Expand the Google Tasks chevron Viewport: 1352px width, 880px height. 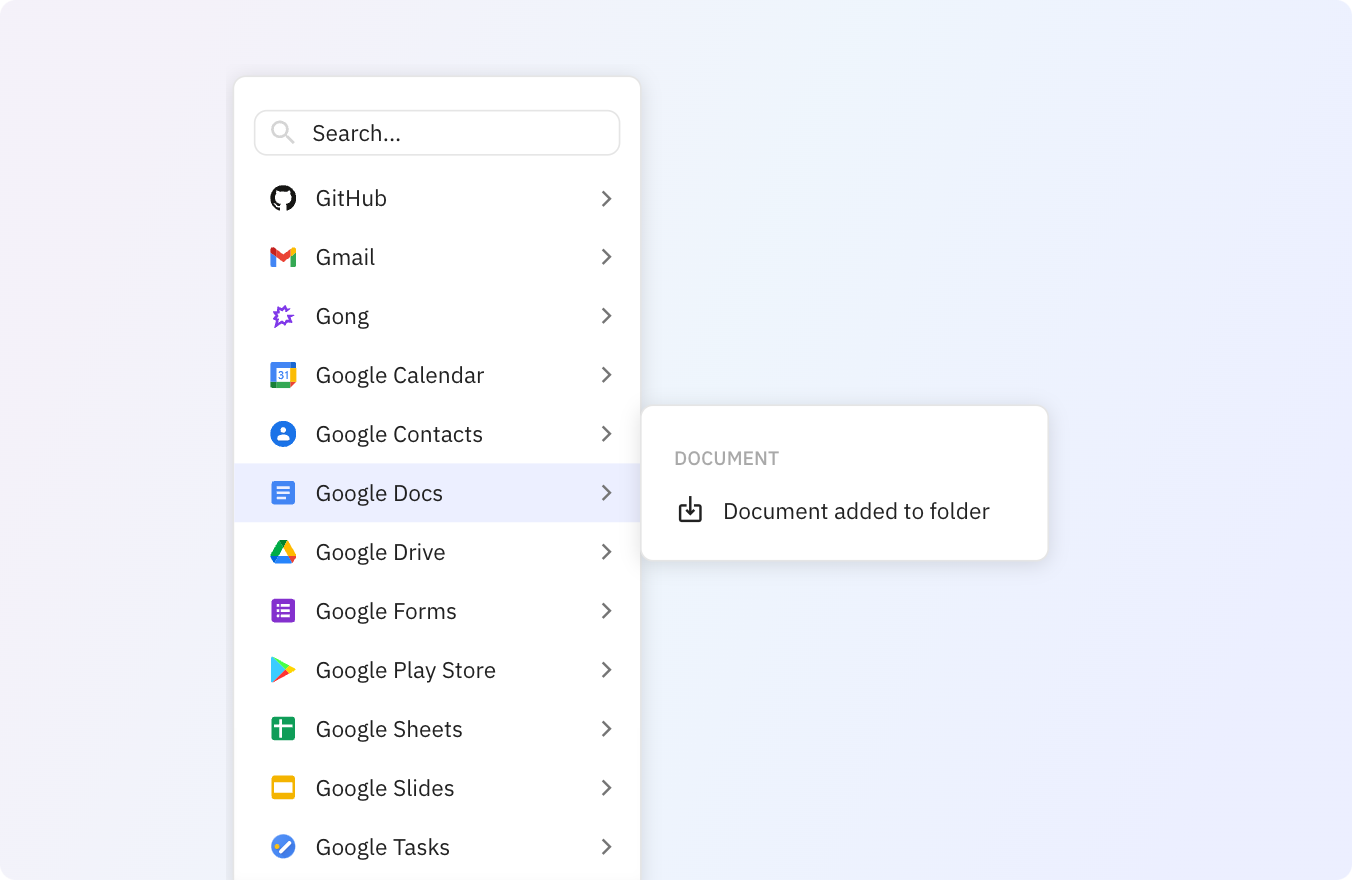[606, 847]
